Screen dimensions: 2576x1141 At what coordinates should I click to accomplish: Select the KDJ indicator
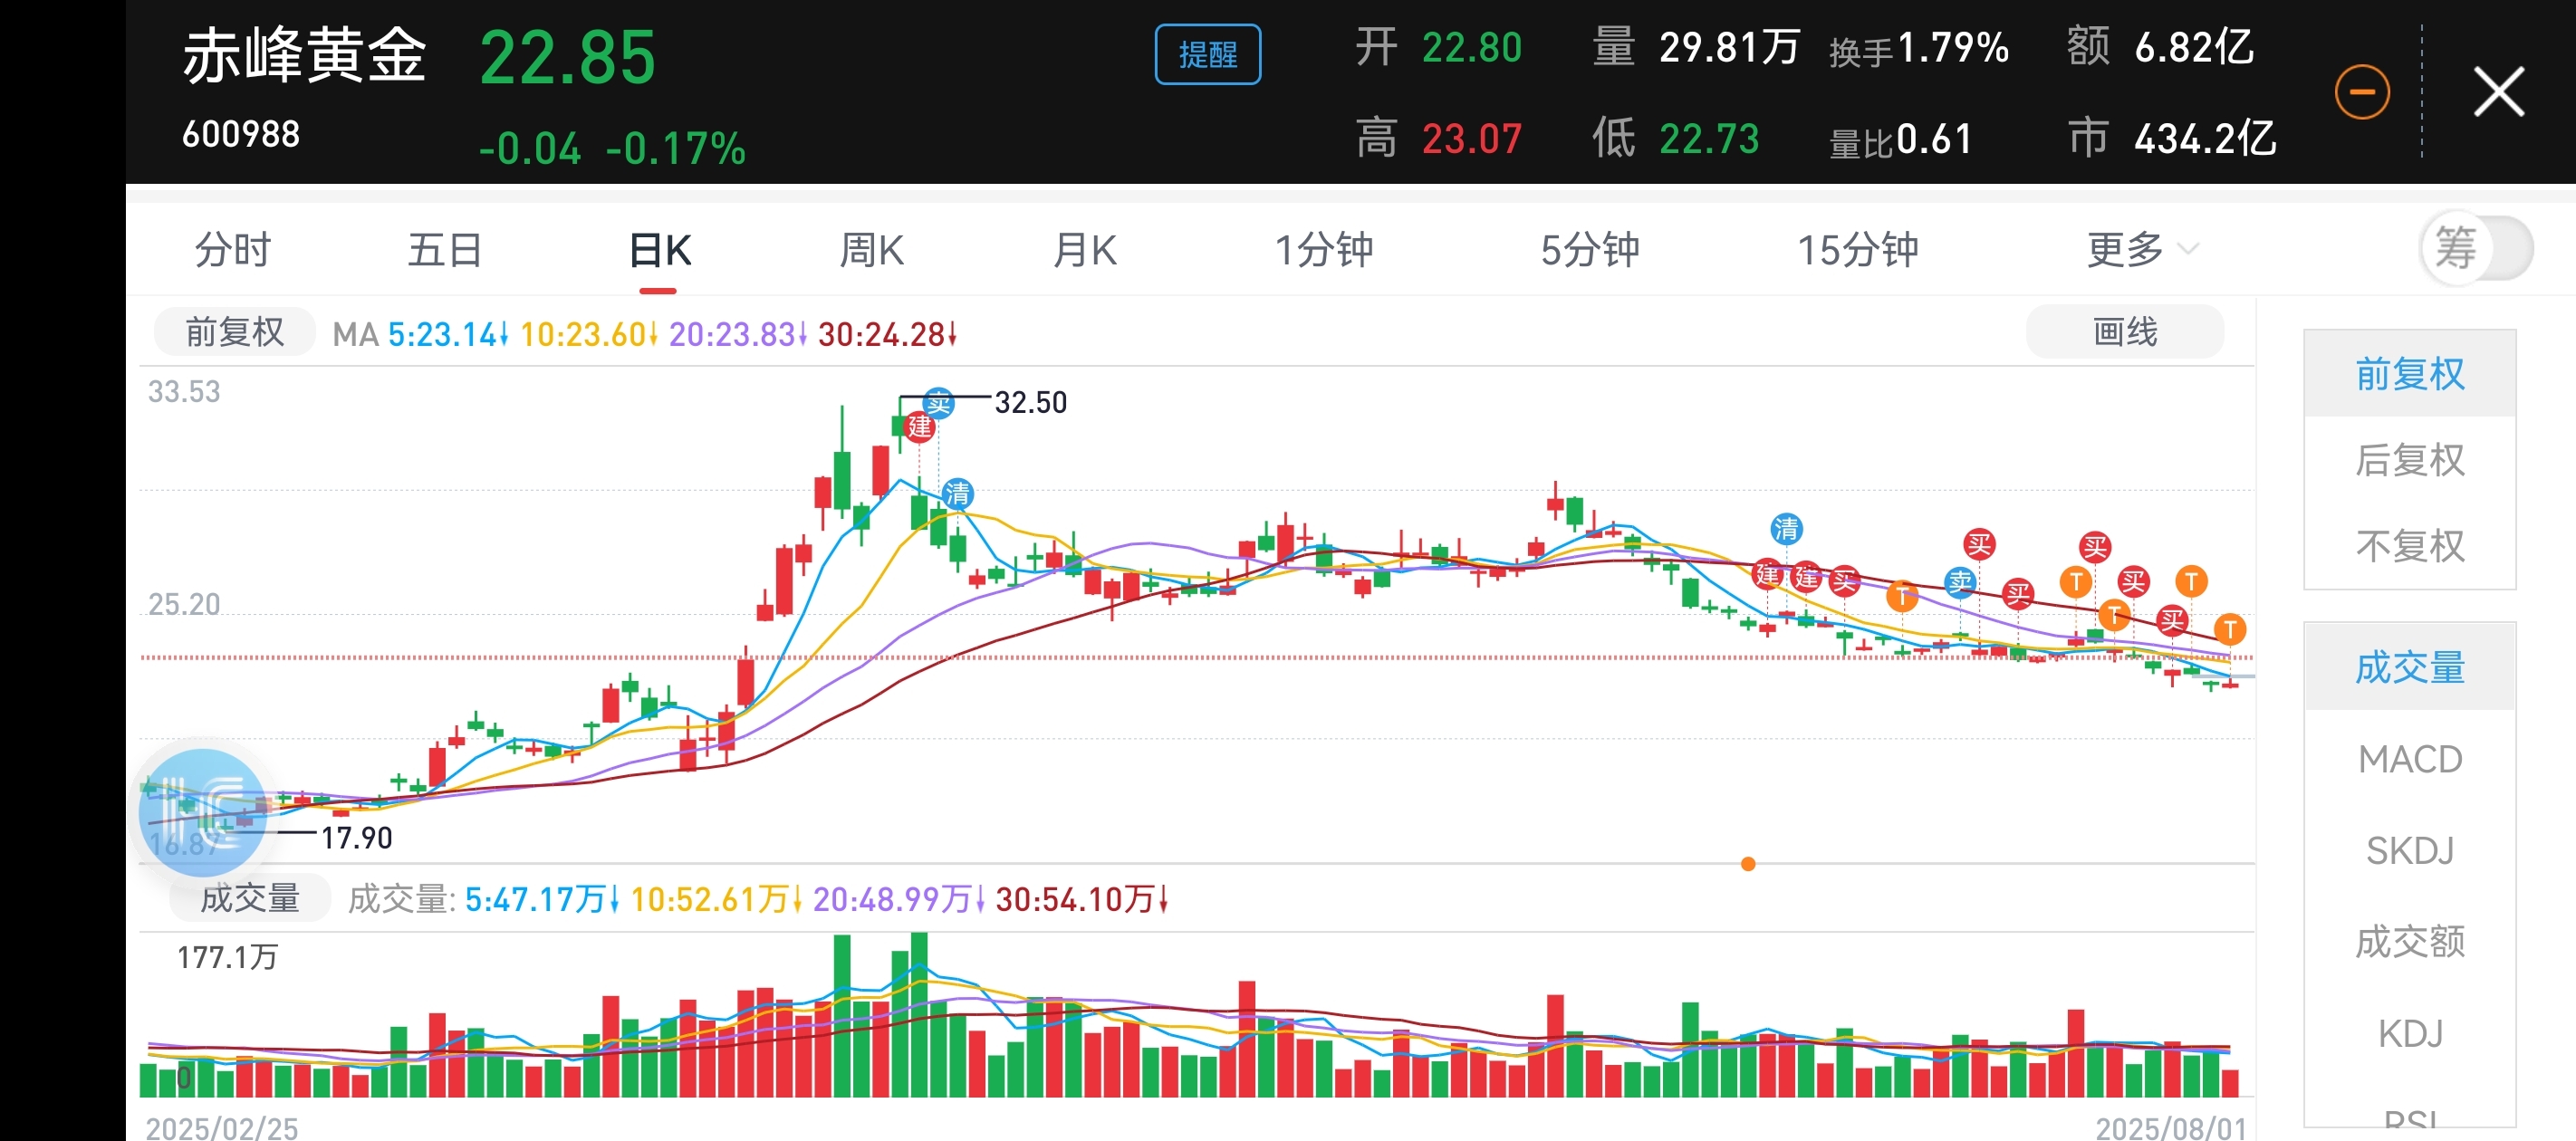pyautogui.click(x=2410, y=1033)
